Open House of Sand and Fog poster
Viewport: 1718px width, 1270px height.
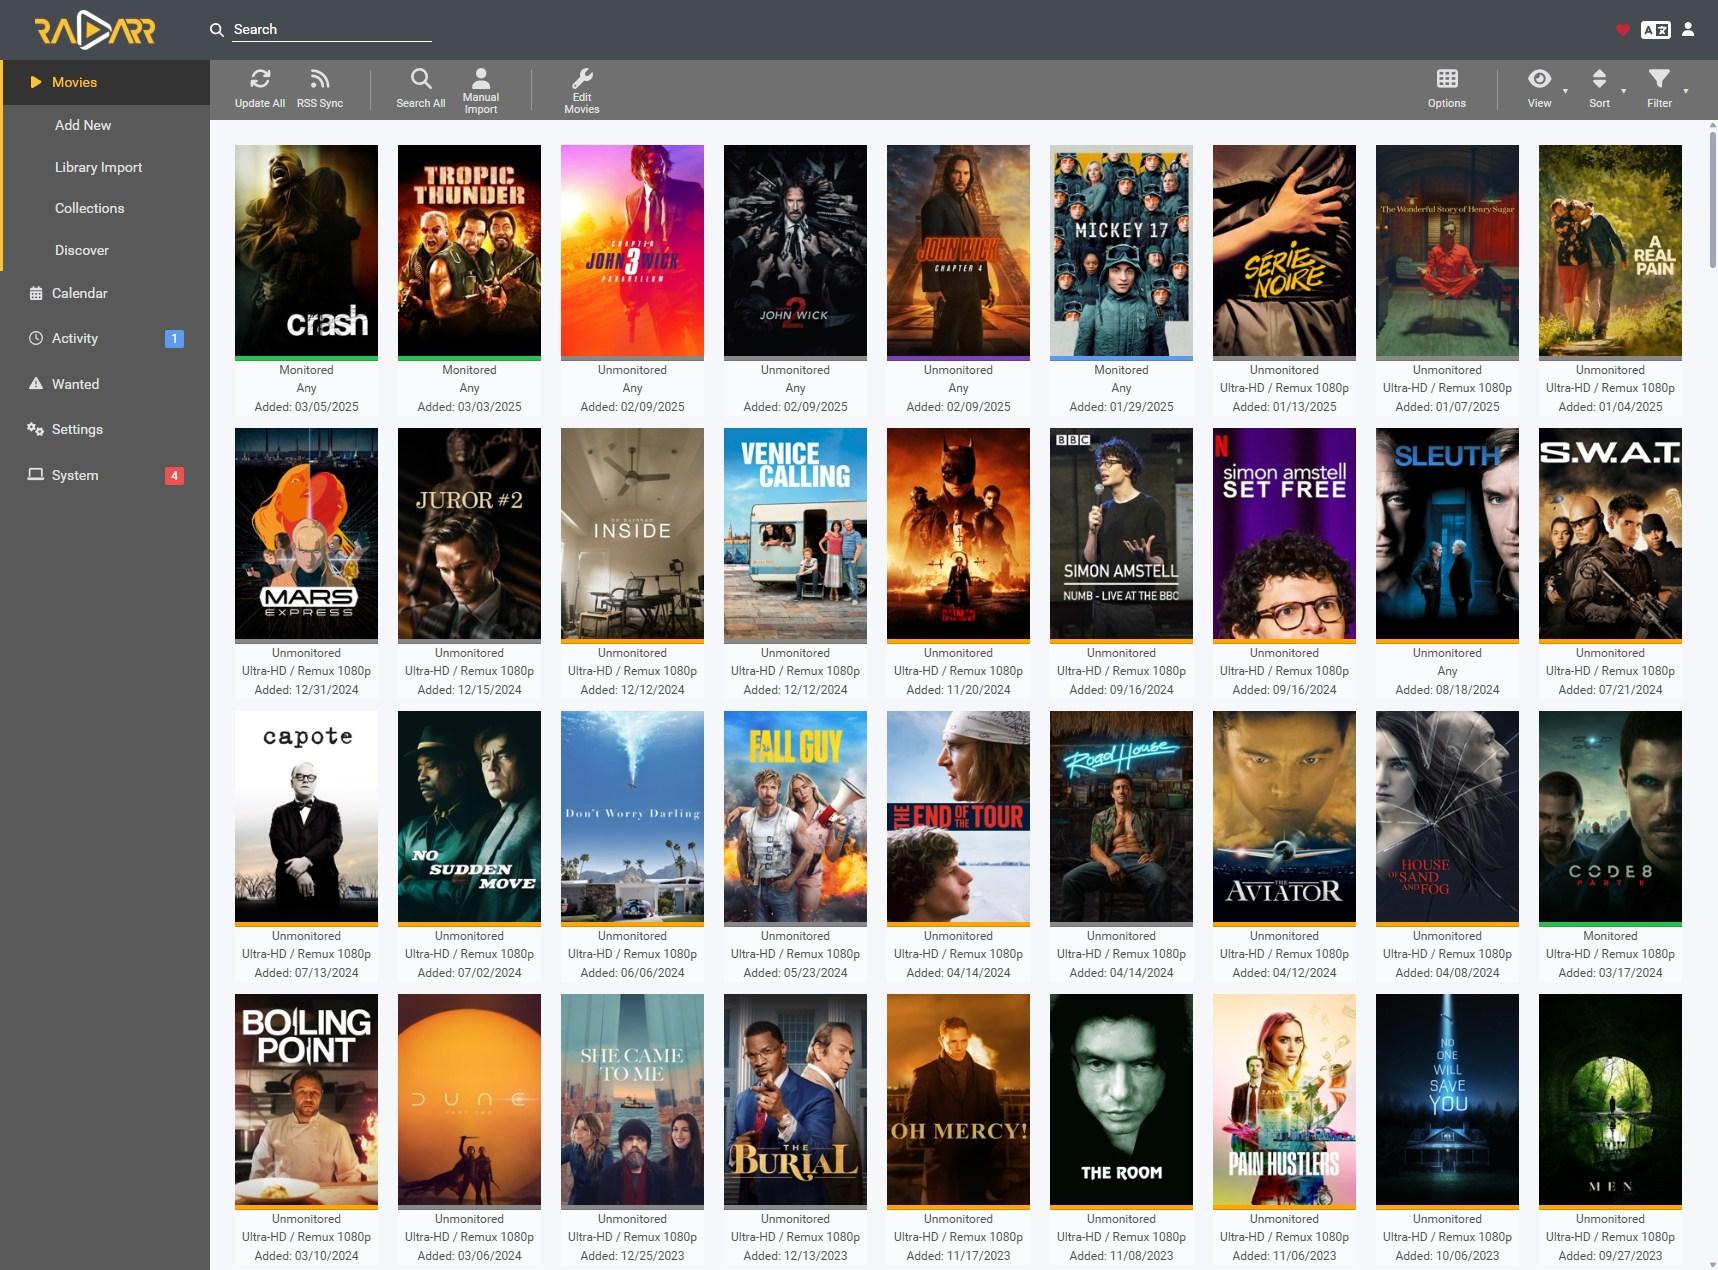pos(1447,817)
